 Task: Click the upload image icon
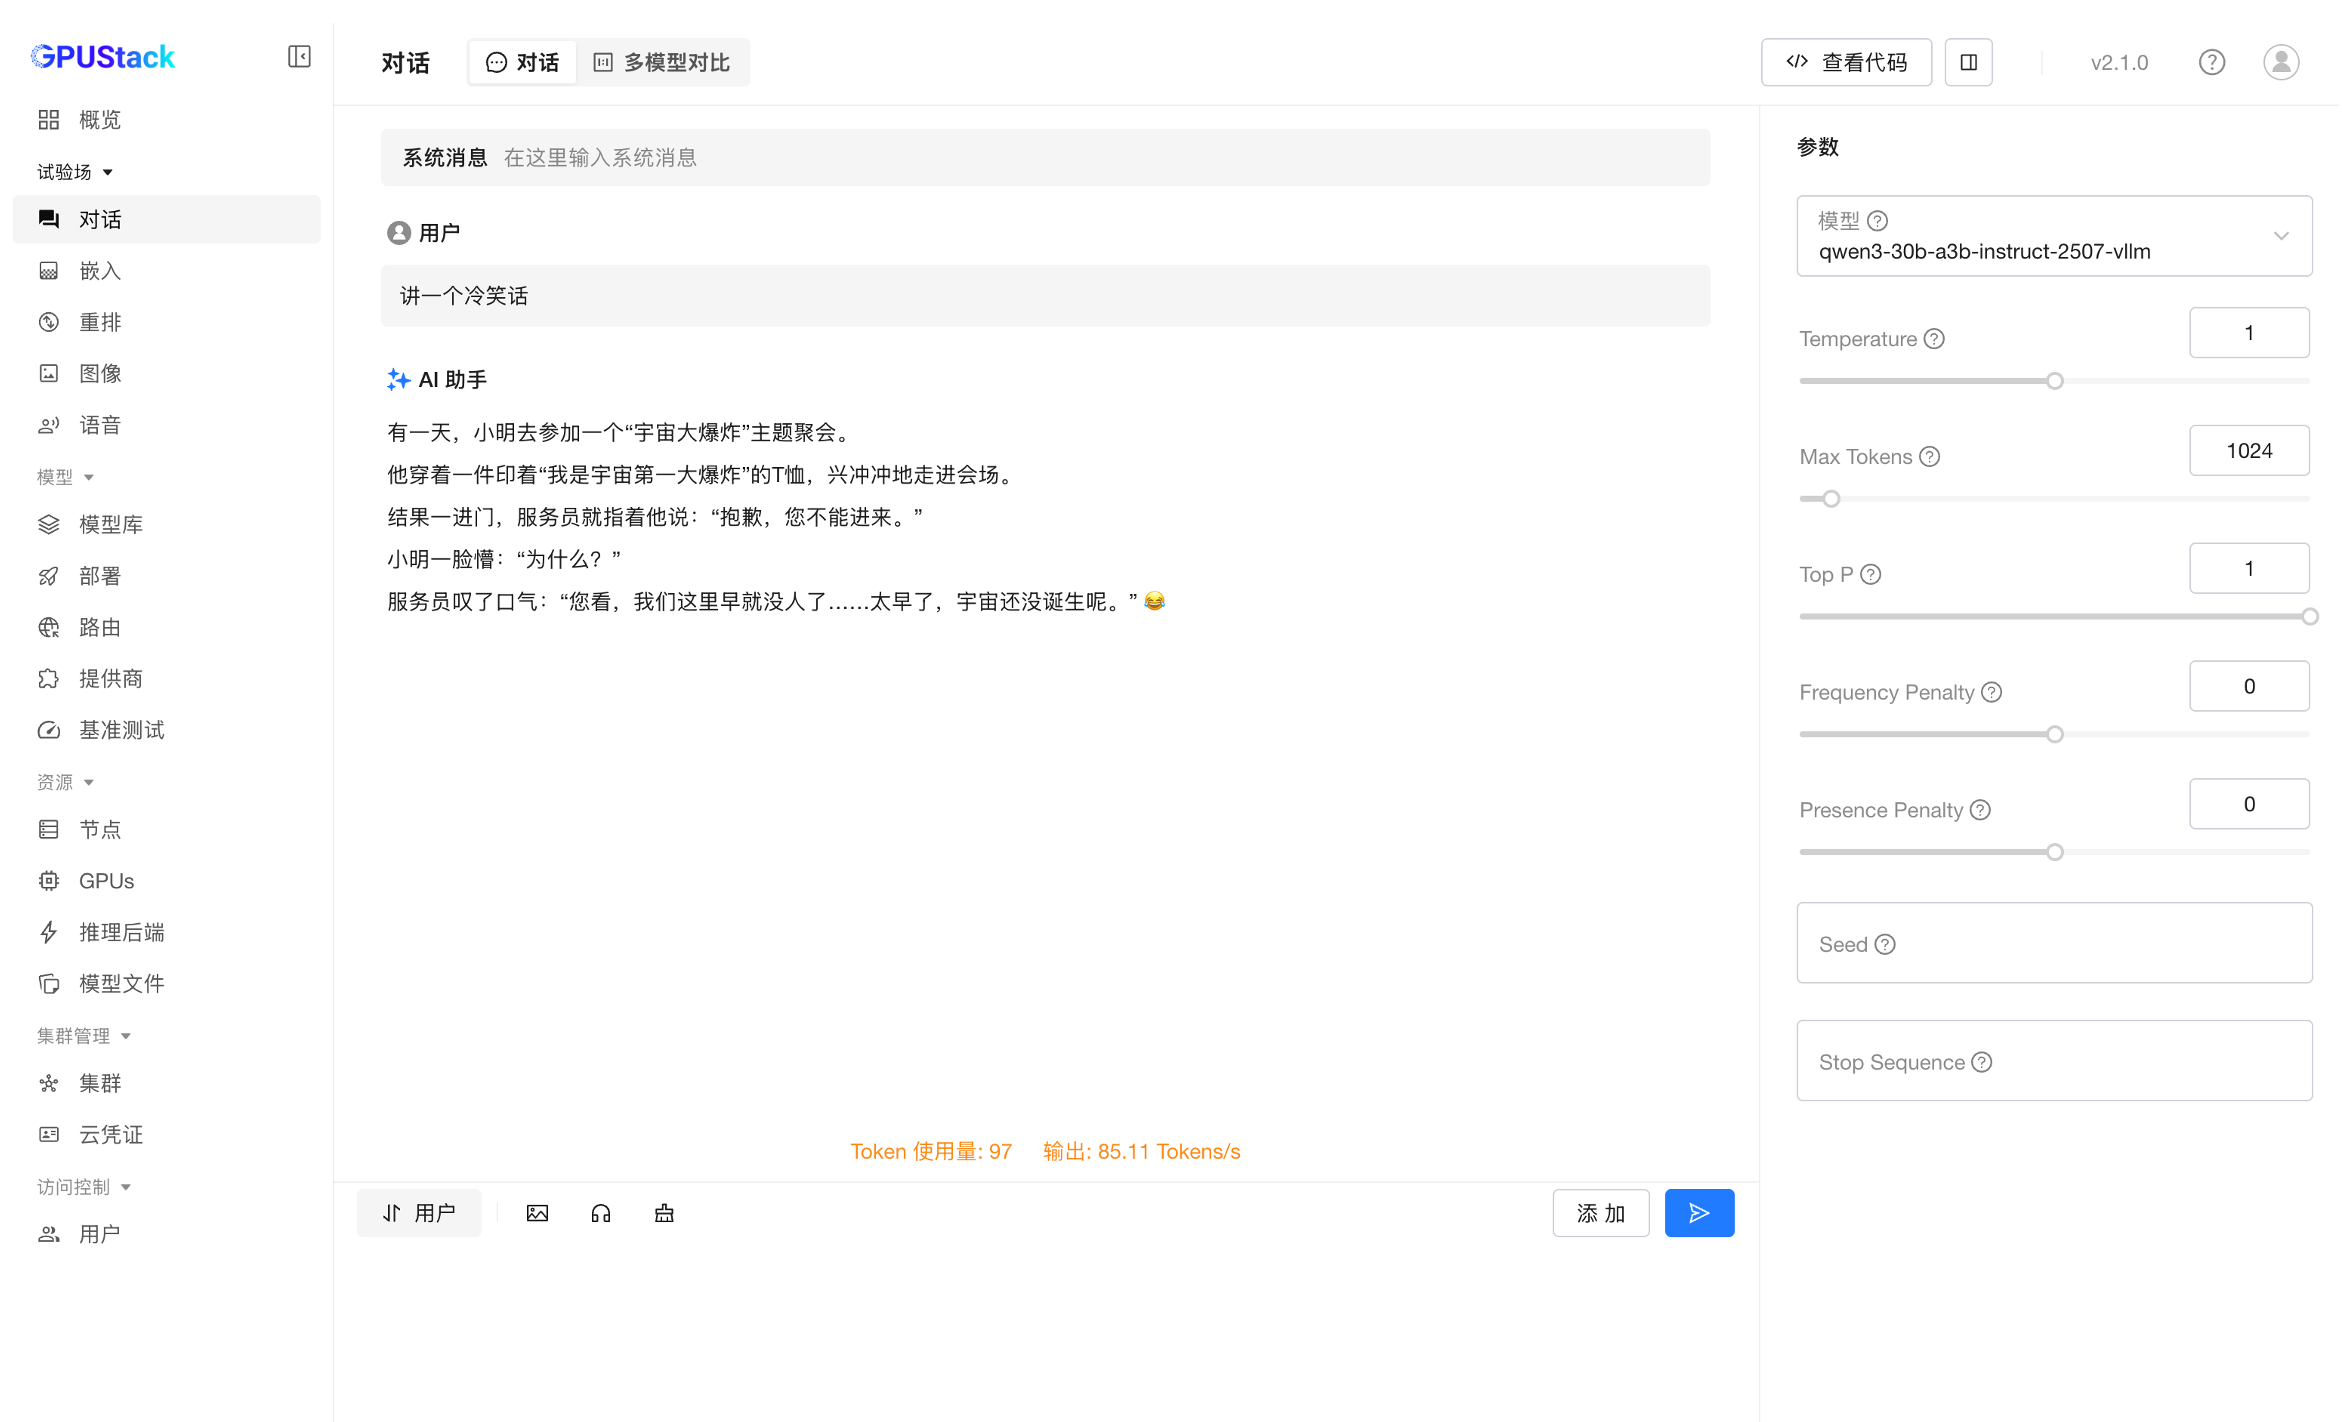537,1213
